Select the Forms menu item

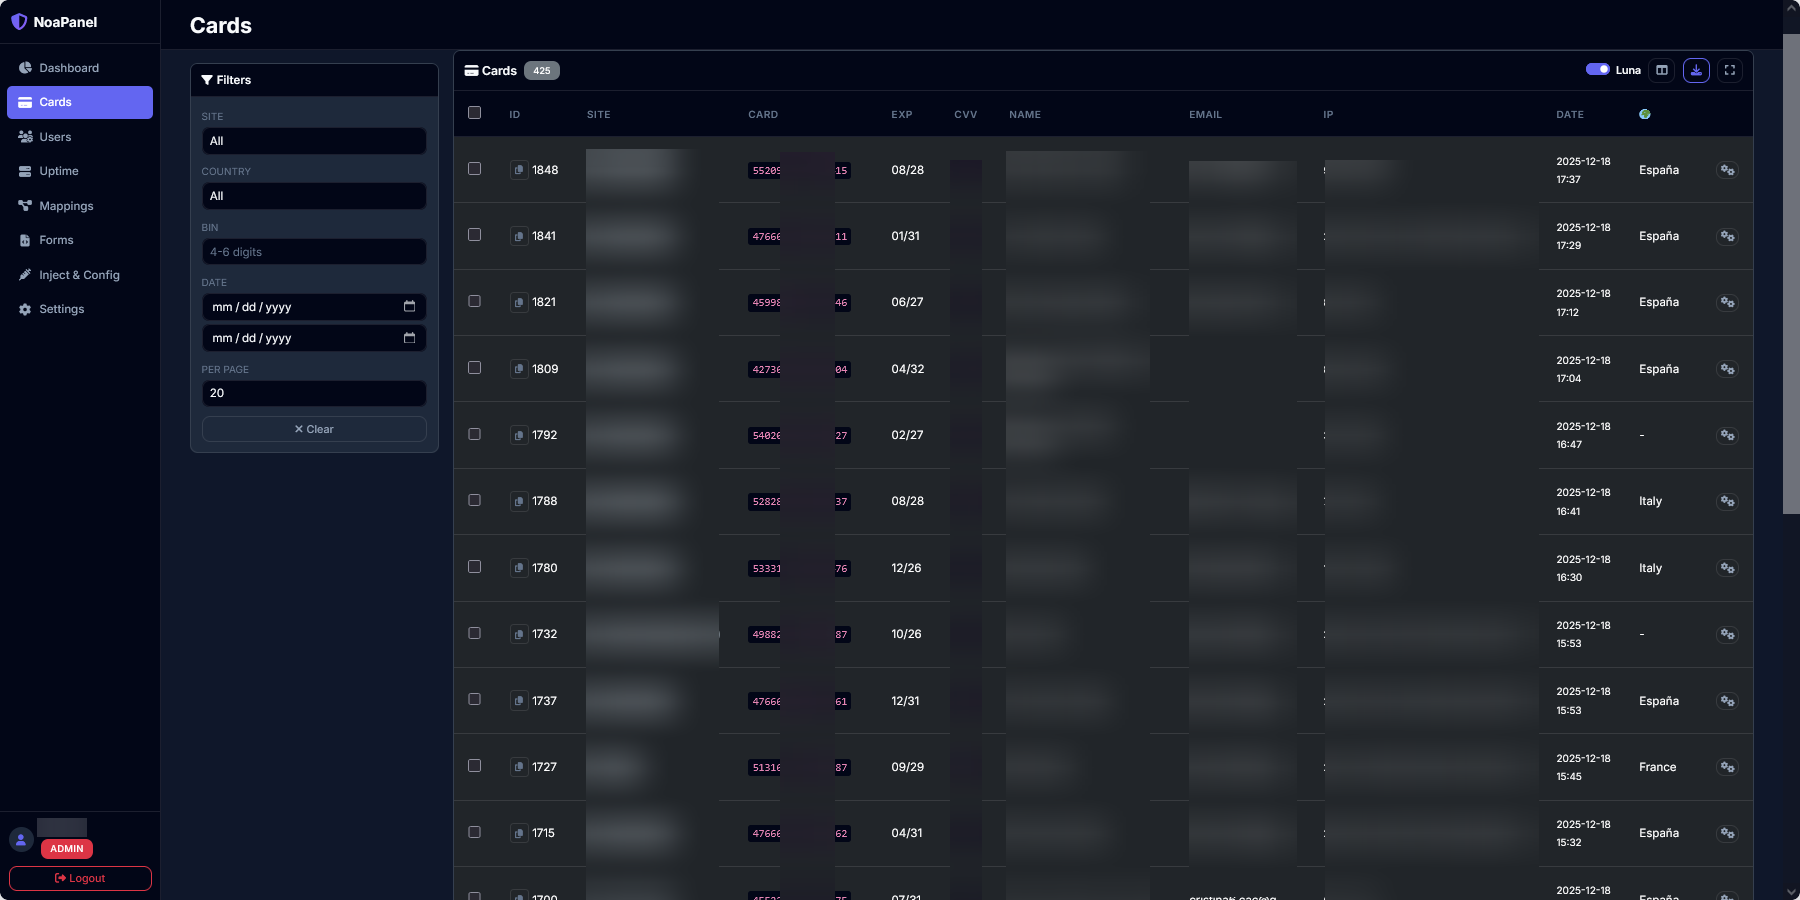click(x=56, y=240)
